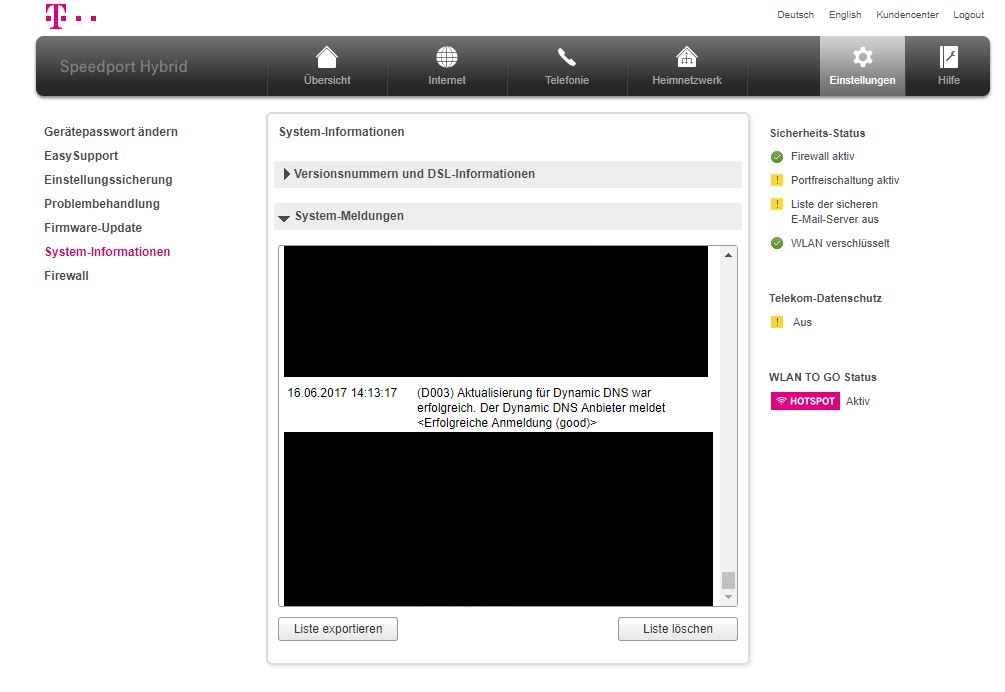Switch language to English

[x=845, y=15]
